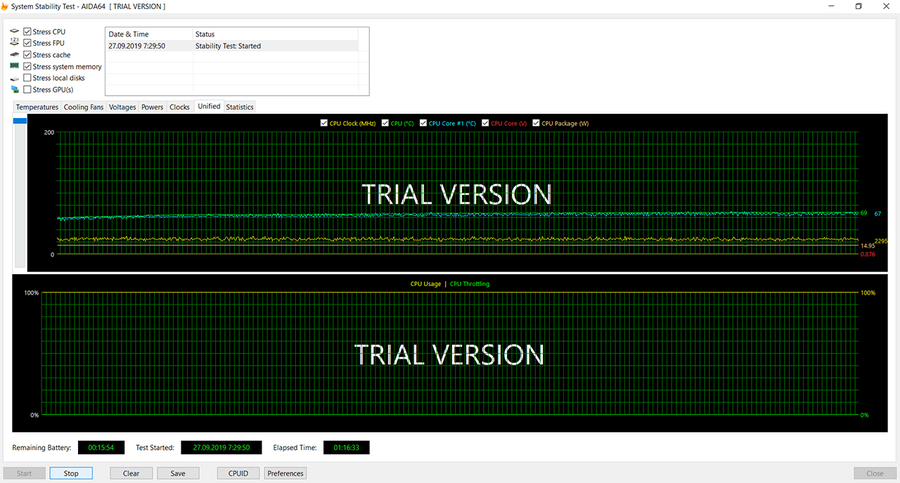Select the Stability Test: Started log row
The image size is (900, 483).
point(232,46)
